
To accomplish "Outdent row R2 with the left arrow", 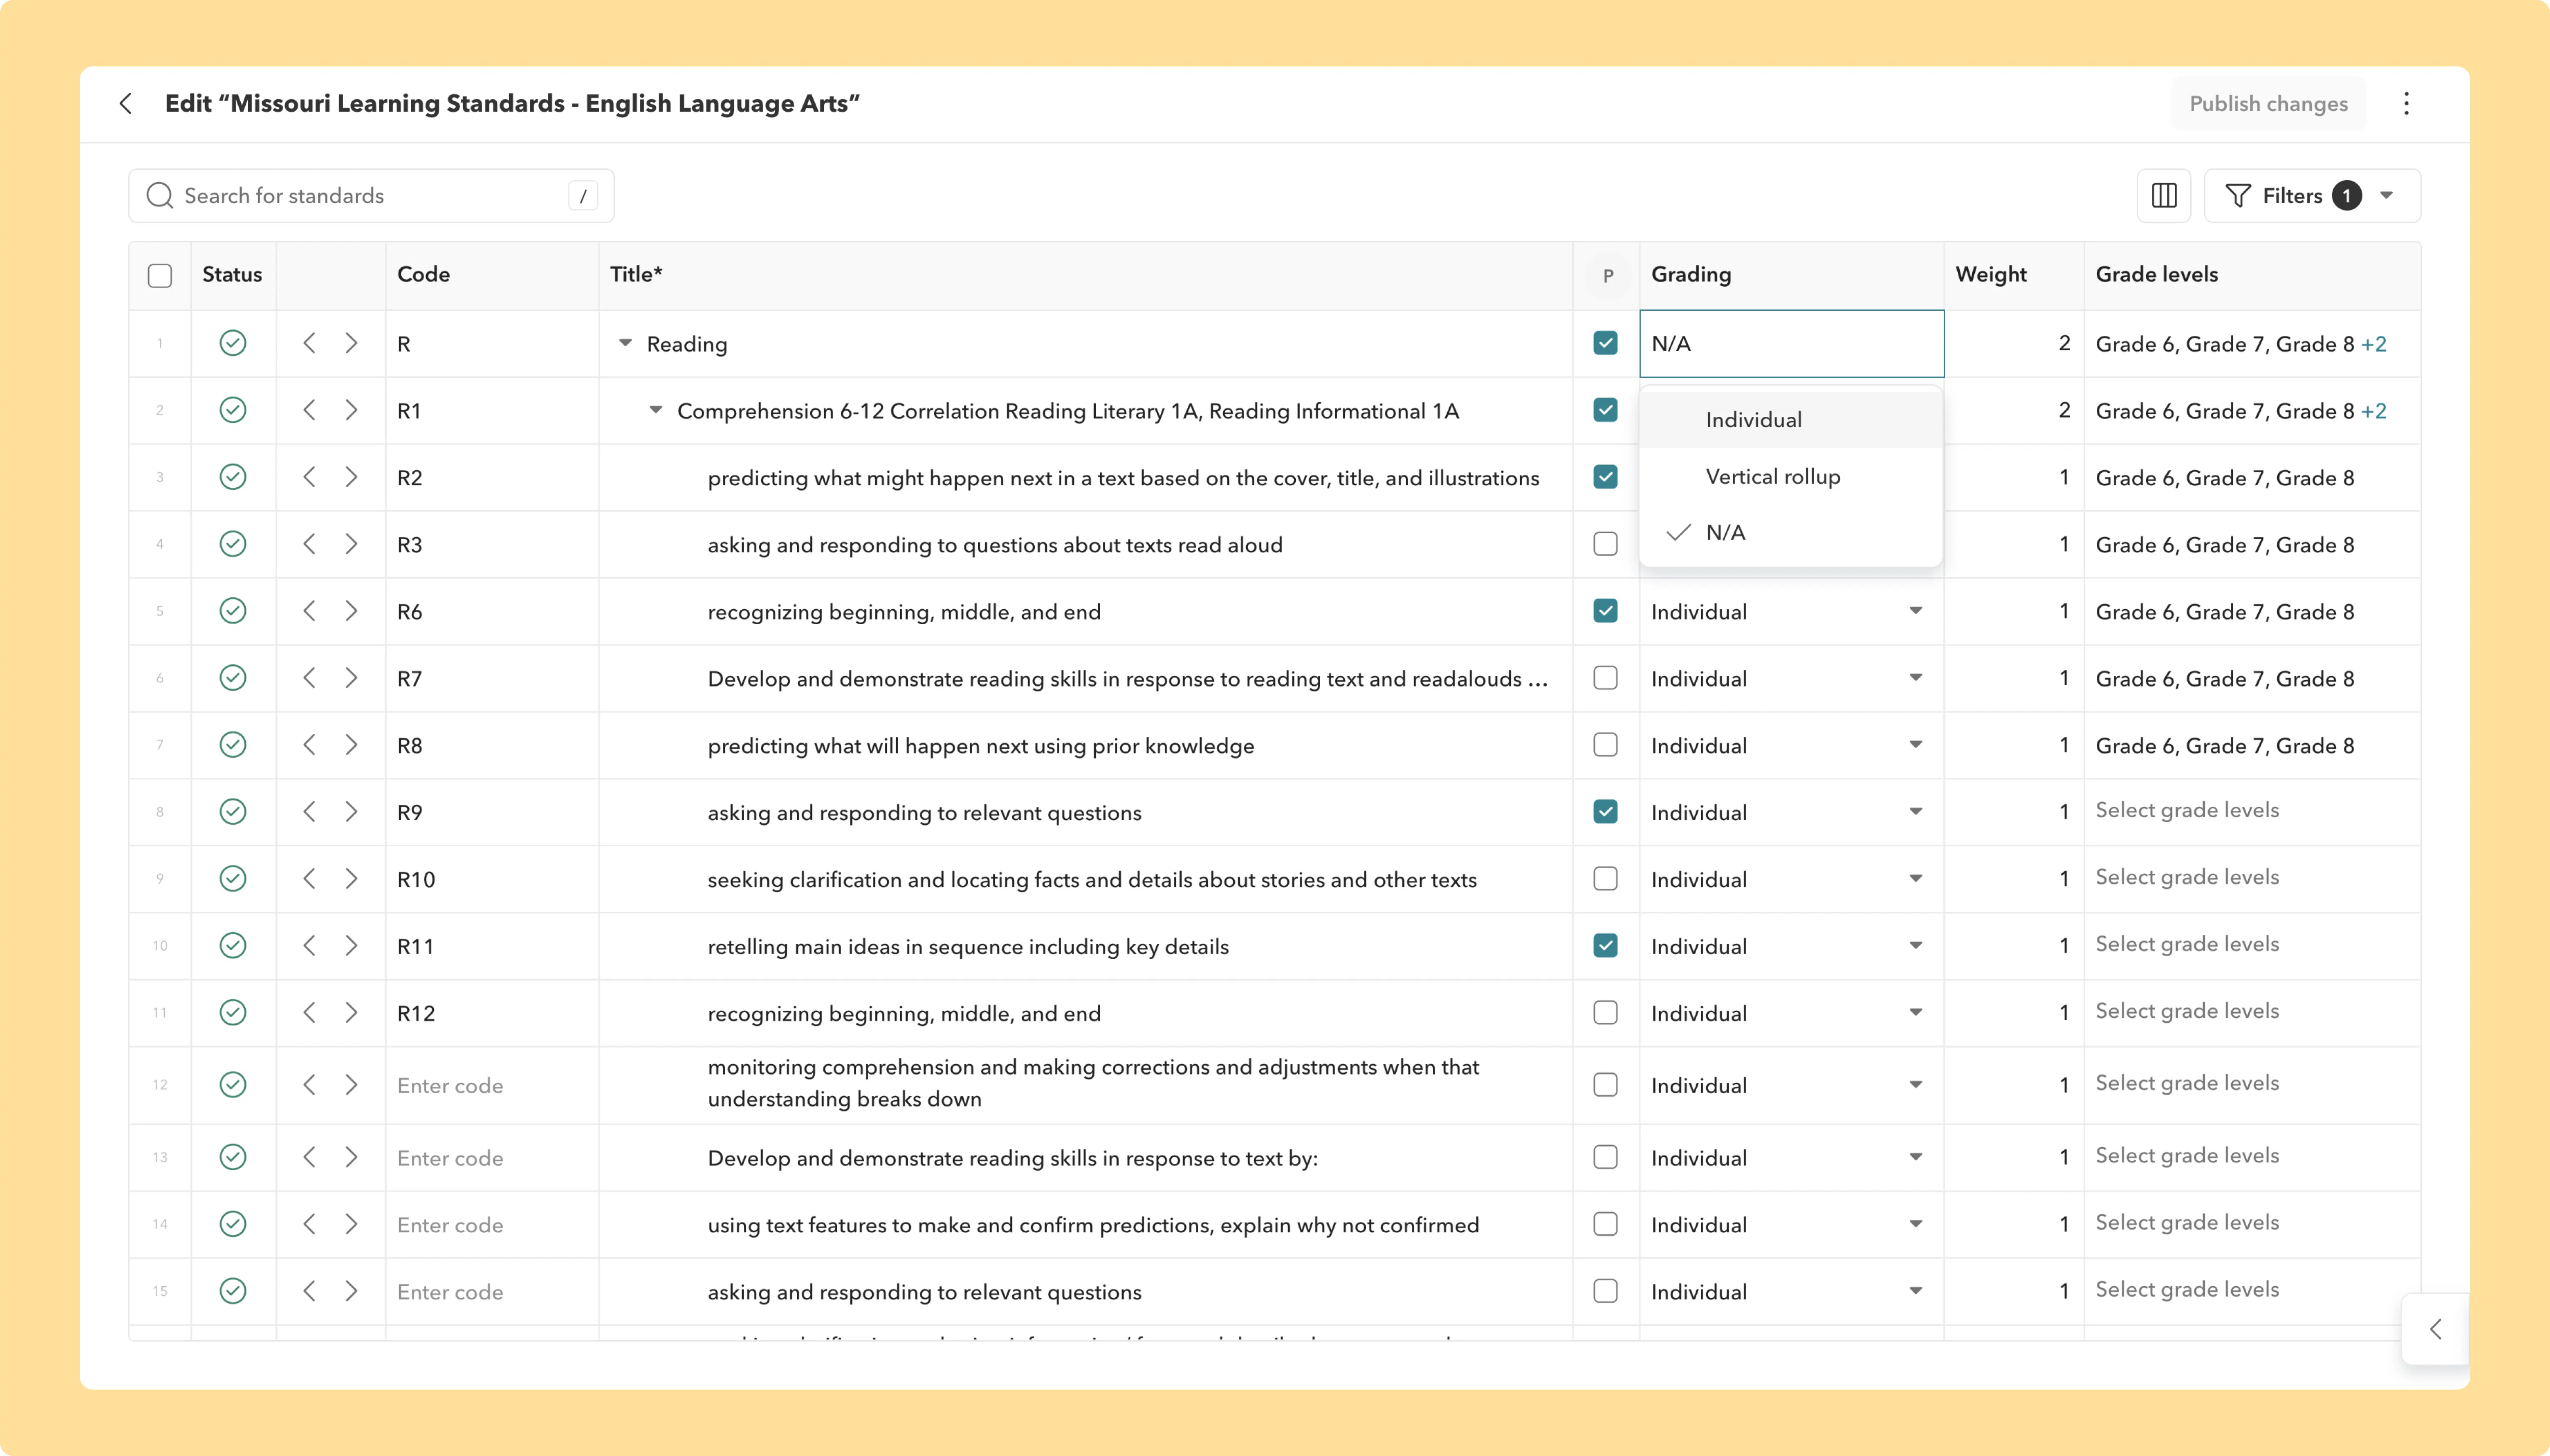I will [x=310, y=477].
